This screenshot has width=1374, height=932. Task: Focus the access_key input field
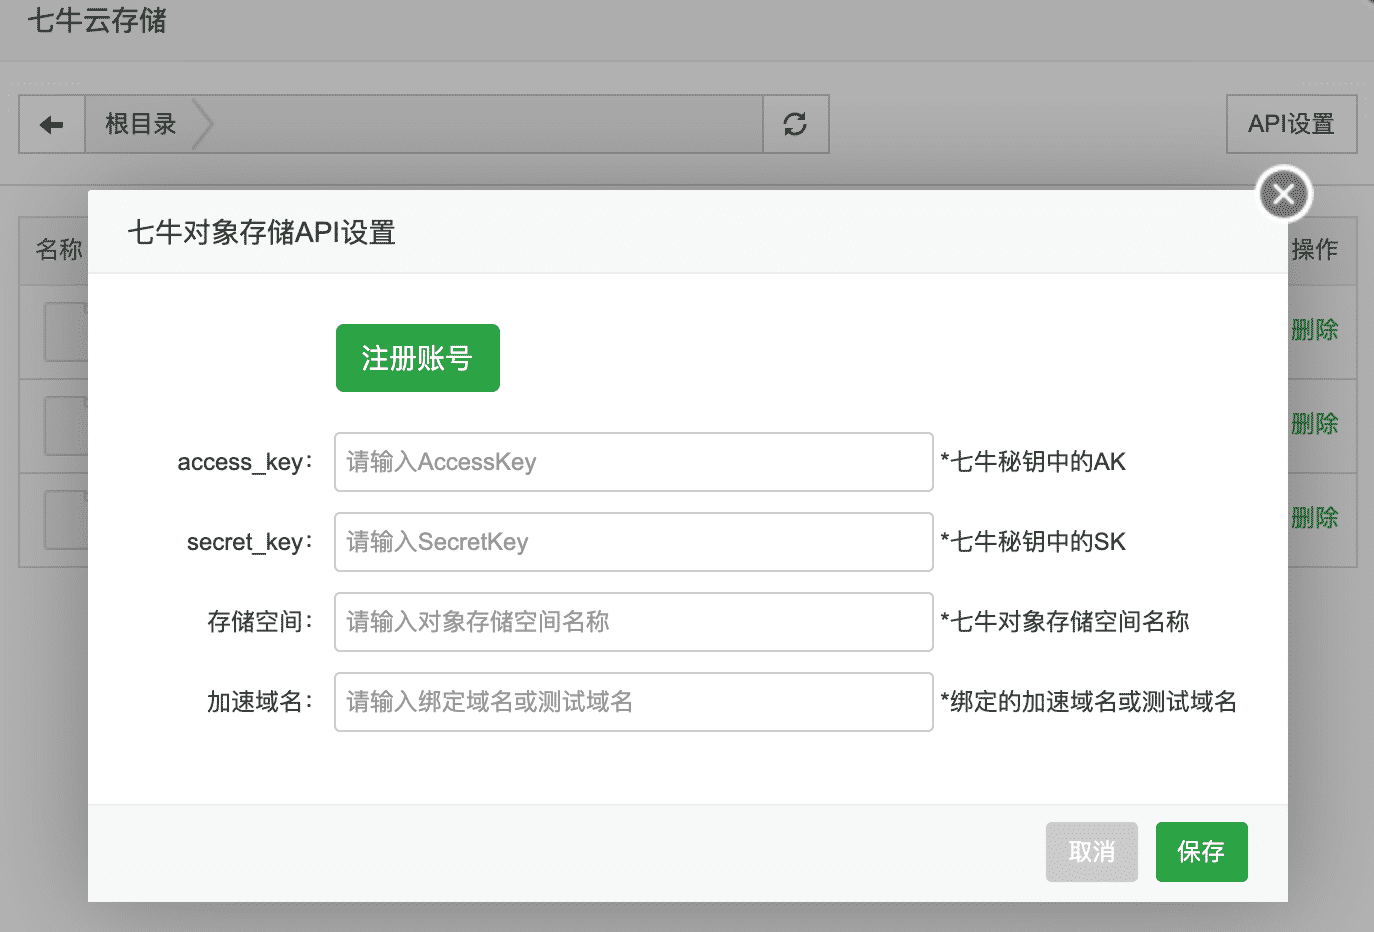[x=634, y=462]
